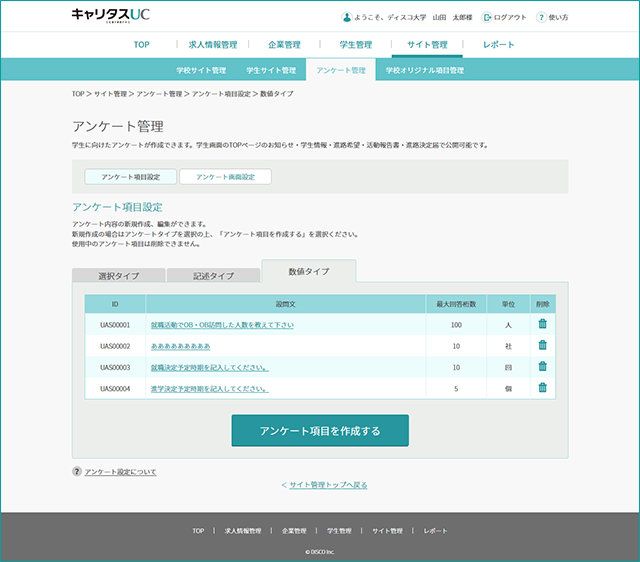
Task: Open the アンケート設定について help link
Action: tap(120, 472)
